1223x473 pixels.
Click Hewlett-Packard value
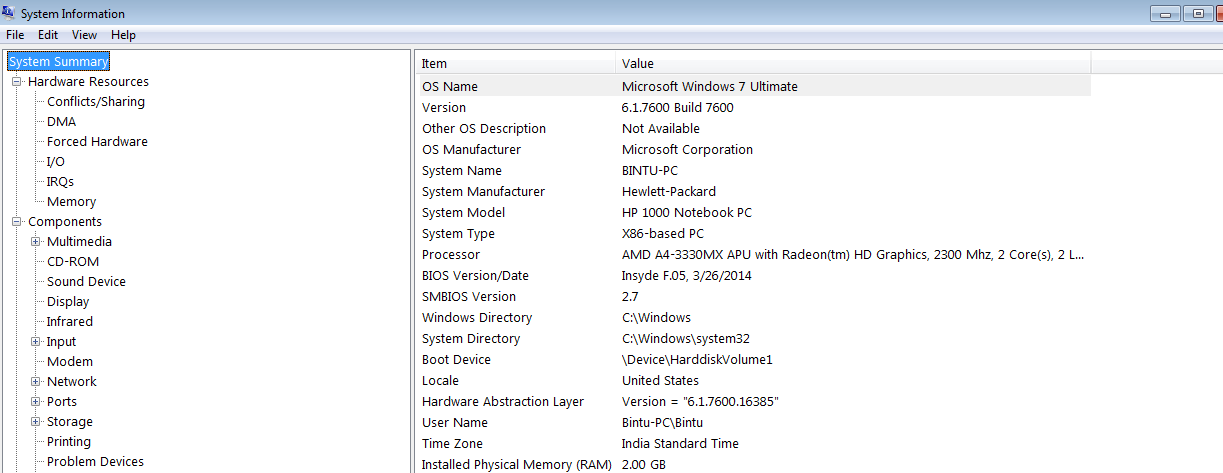point(669,192)
